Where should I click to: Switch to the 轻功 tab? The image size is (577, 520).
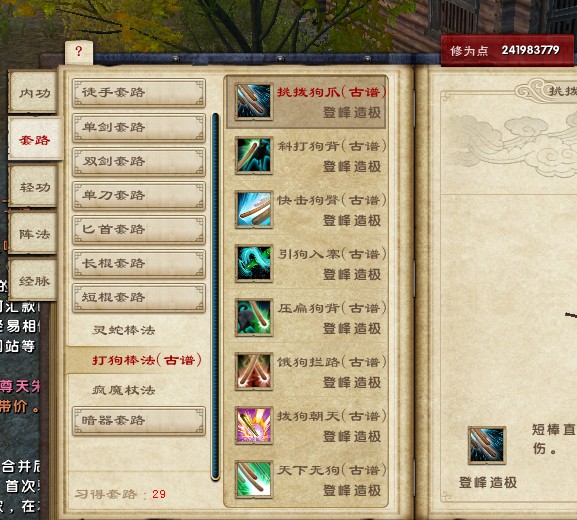(34, 187)
